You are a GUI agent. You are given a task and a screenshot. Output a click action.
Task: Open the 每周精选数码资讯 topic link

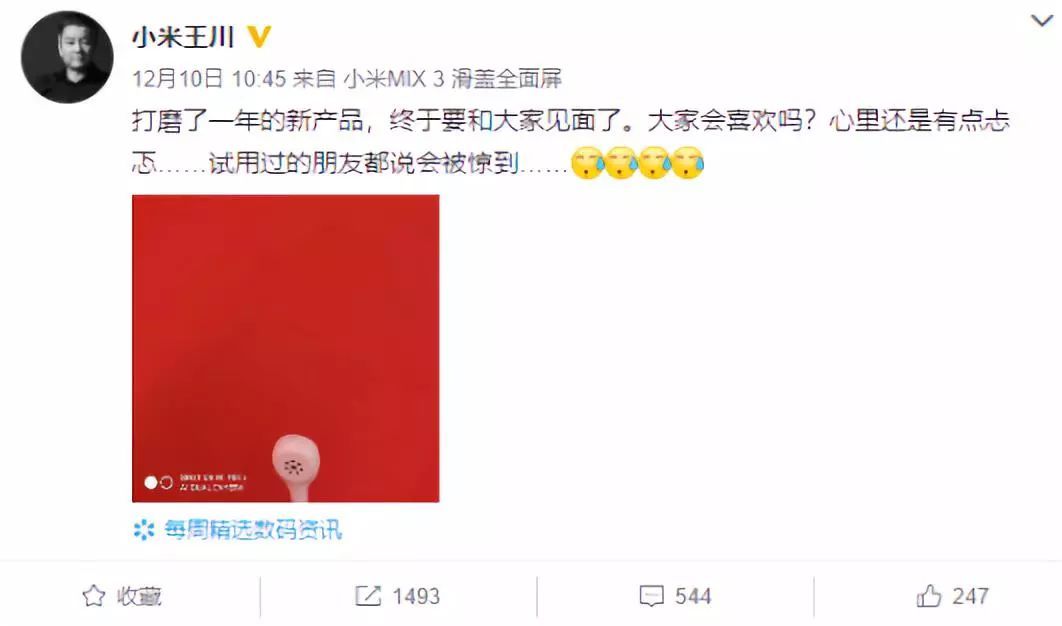[253, 530]
